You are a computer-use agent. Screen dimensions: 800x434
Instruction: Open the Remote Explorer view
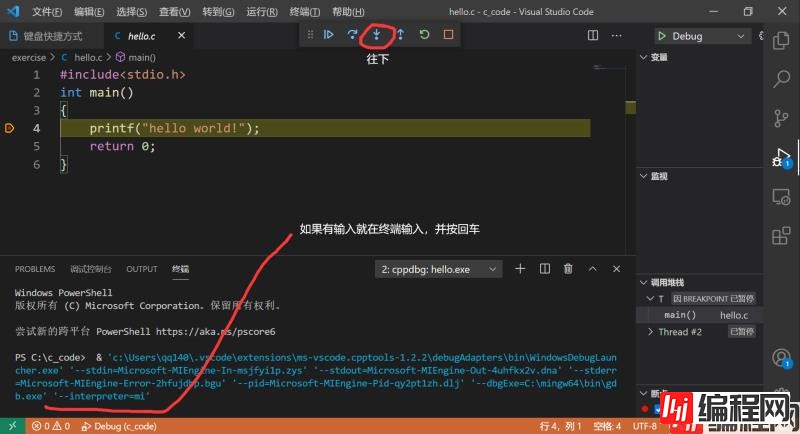781,197
